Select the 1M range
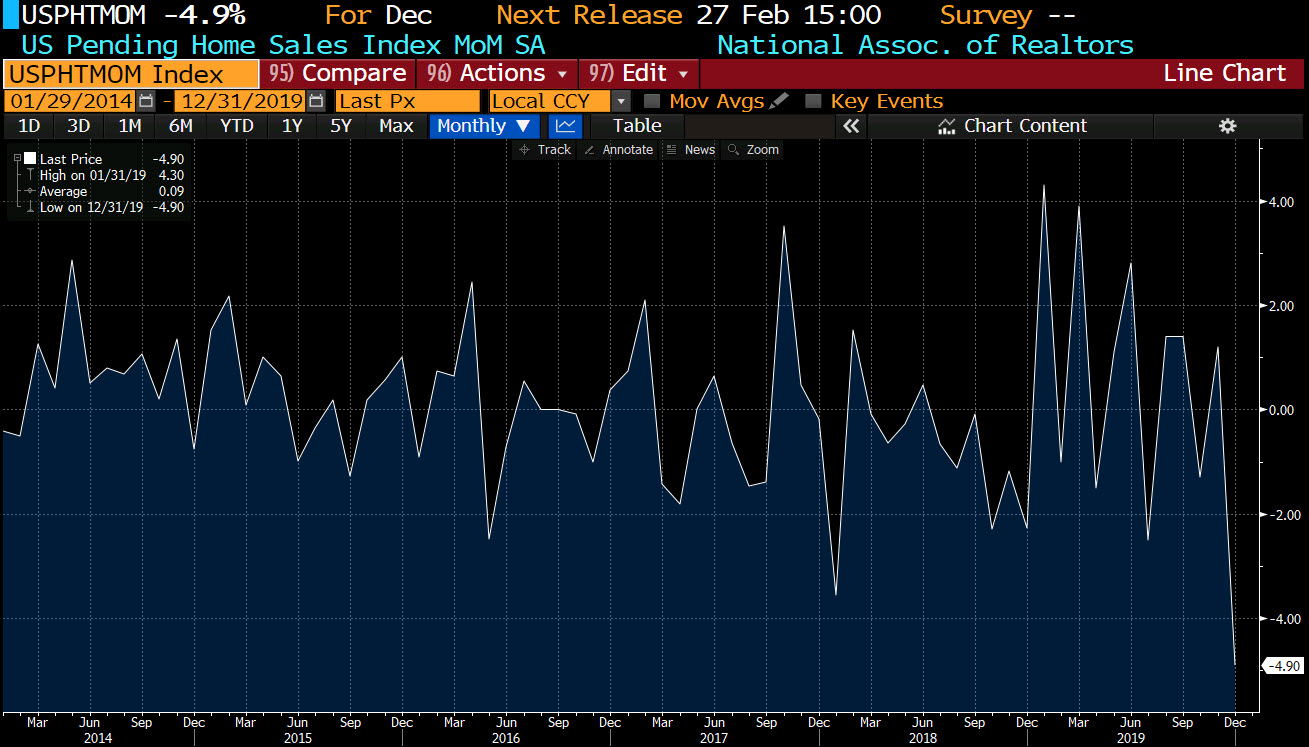Viewport: 1309px width, 747px height. (x=130, y=126)
